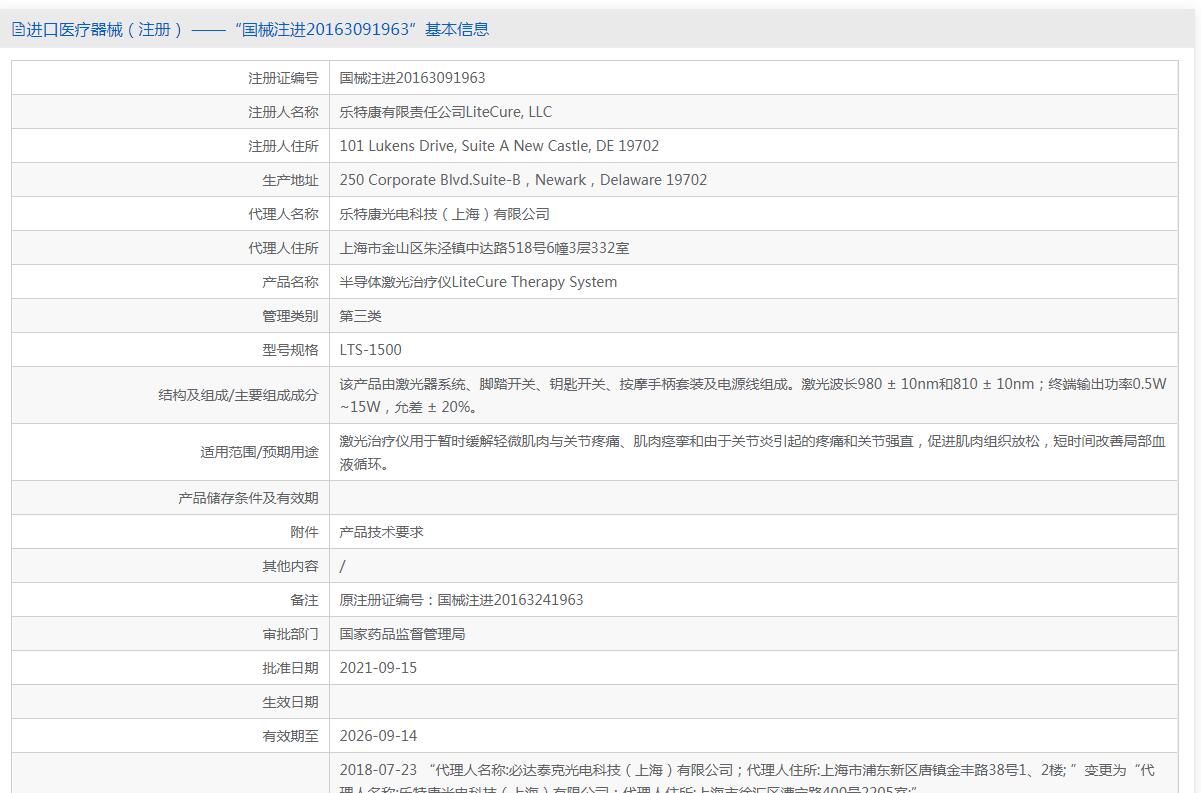Select the agent 乐特康光电科技（上海）有限公司
Viewport: 1201px width, 793px height.
pos(445,214)
